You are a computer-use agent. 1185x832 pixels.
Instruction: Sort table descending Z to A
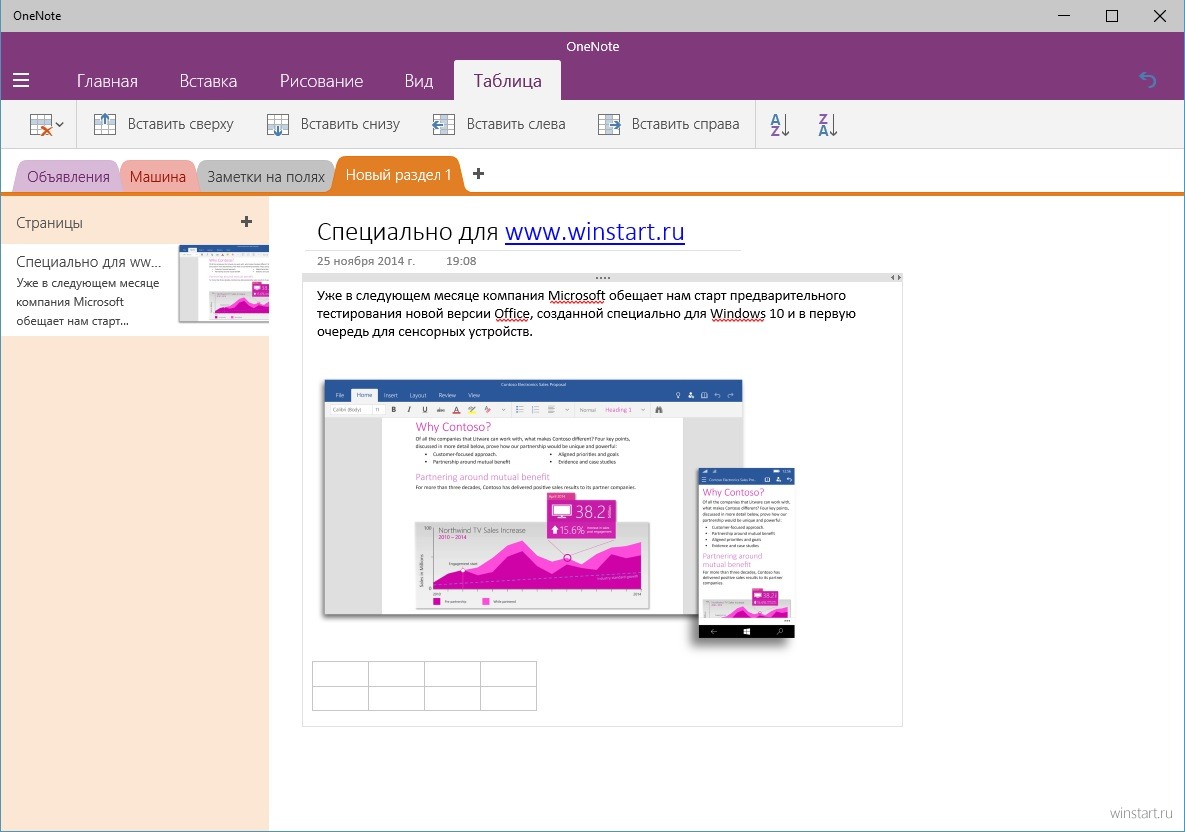pyautogui.click(x=828, y=125)
